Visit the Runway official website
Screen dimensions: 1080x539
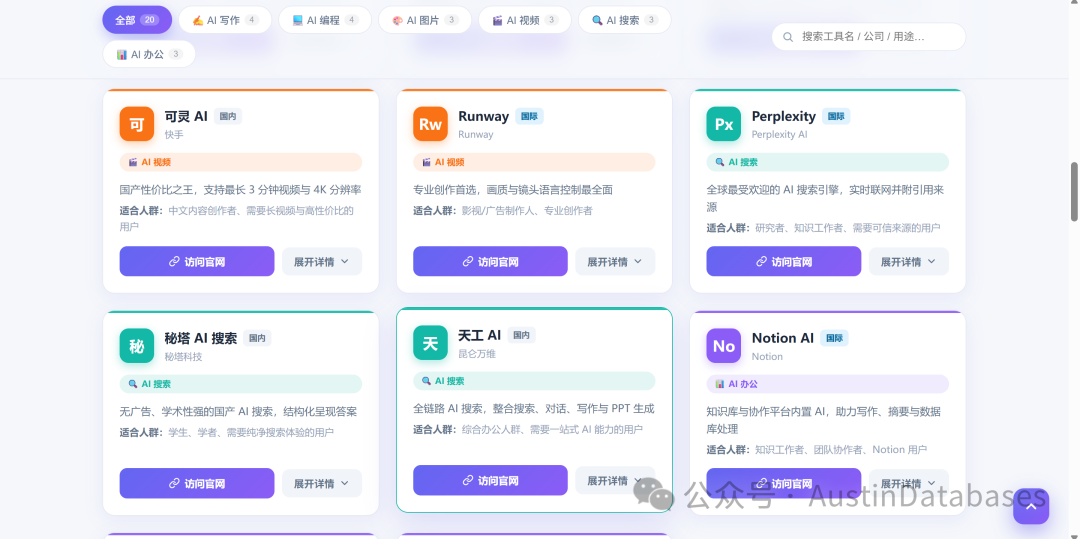(490, 262)
